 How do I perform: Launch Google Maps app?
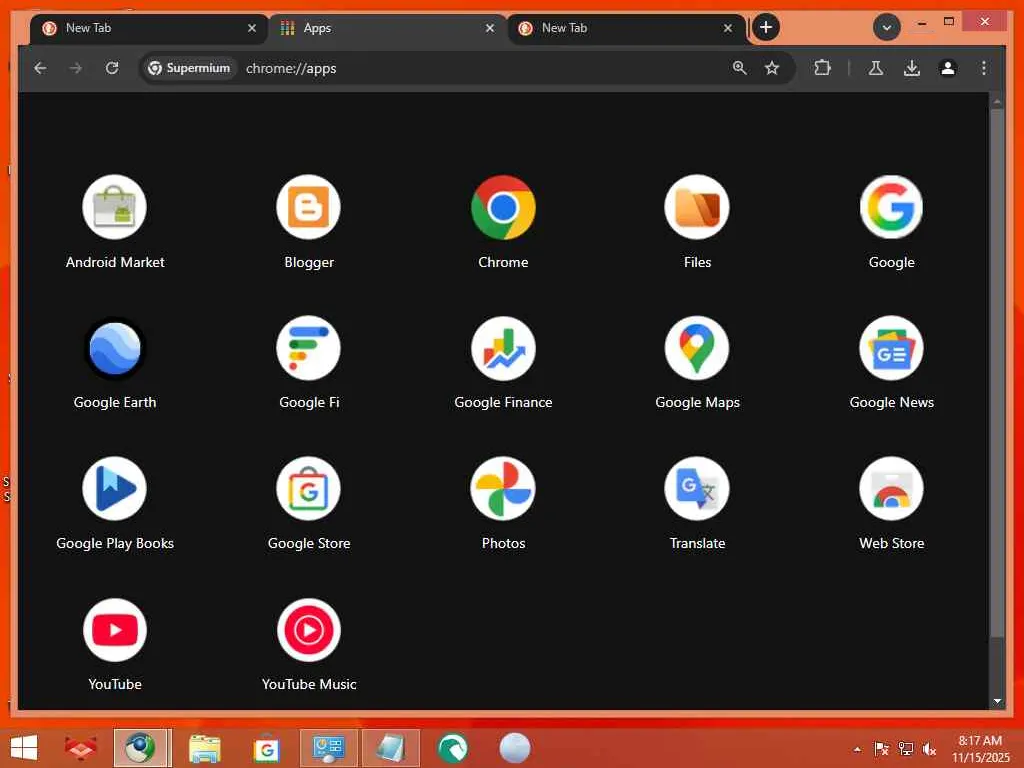(697, 348)
